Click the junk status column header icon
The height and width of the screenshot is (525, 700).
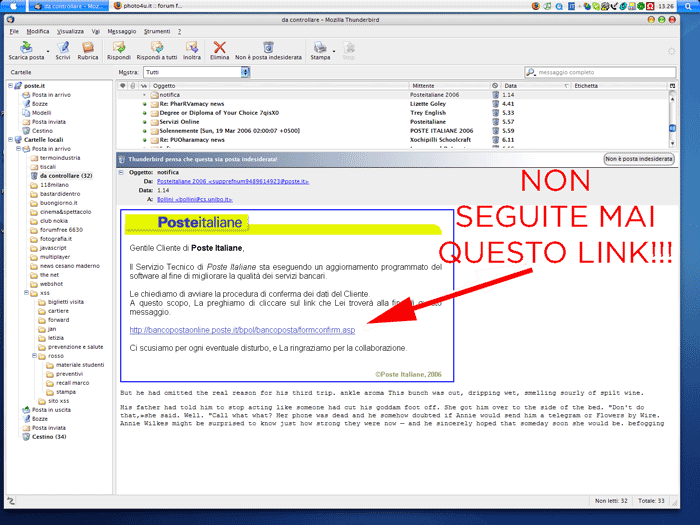point(495,85)
